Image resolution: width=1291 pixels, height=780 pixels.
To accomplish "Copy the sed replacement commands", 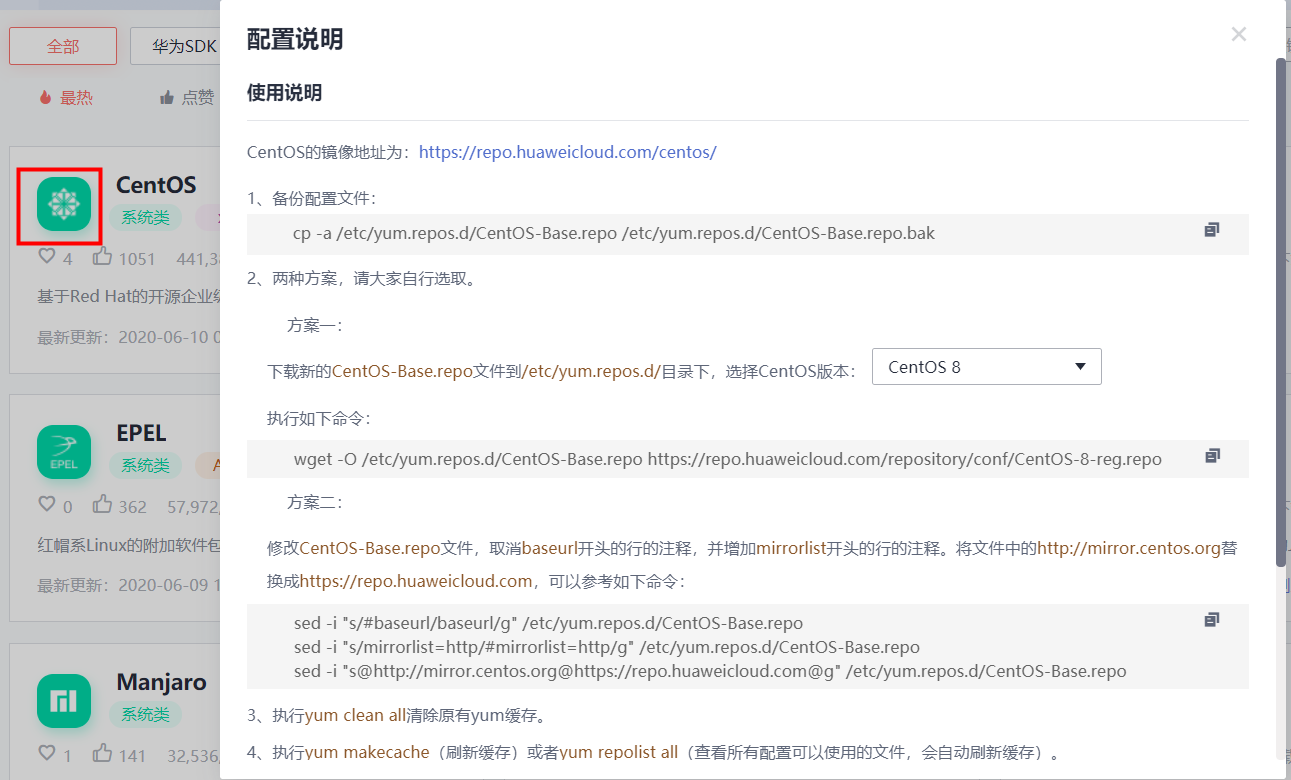I will point(1212,619).
